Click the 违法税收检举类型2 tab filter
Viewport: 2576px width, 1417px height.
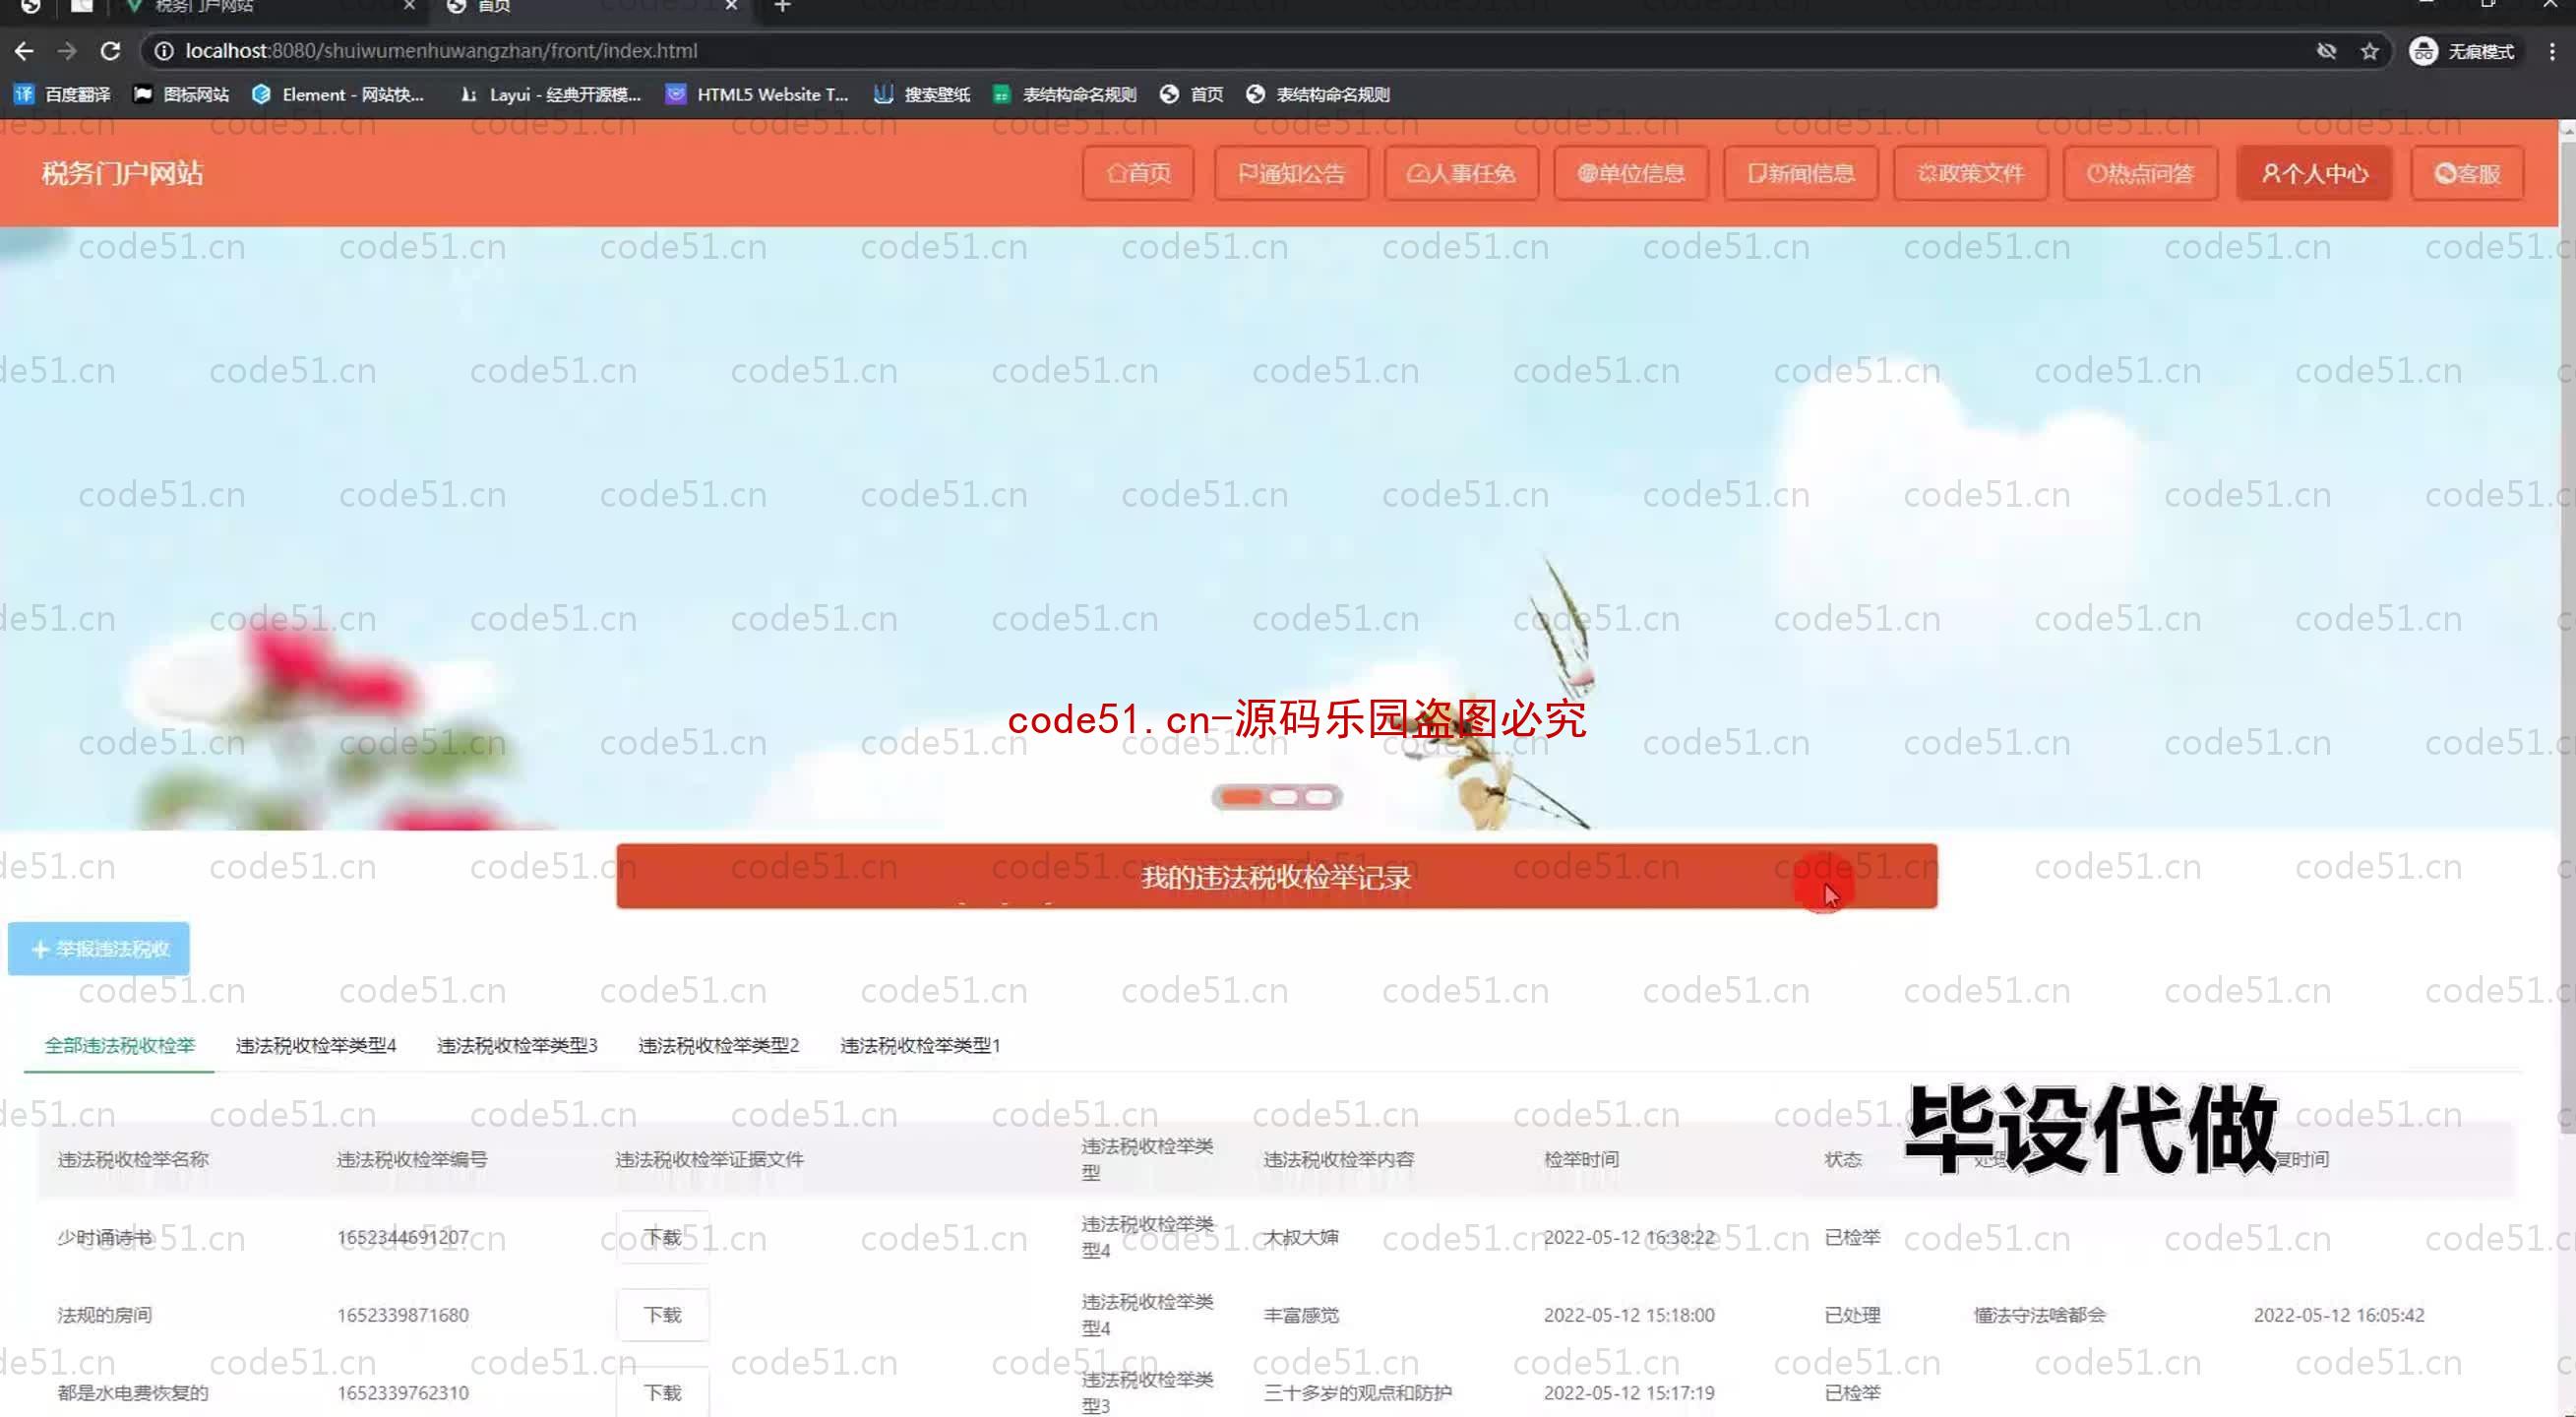(x=717, y=1043)
